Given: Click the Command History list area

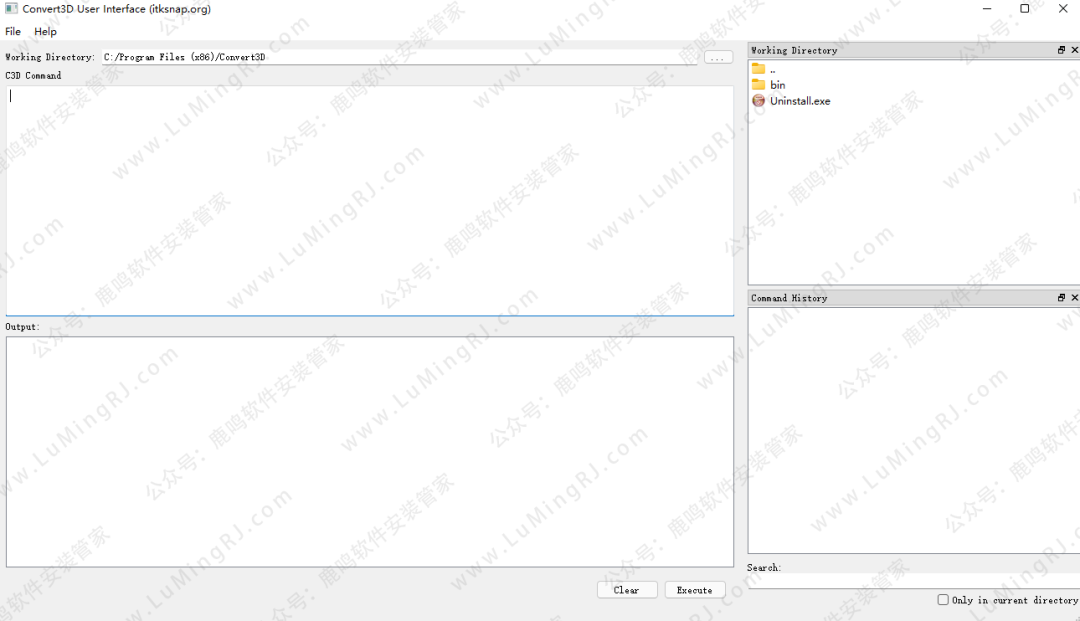Looking at the screenshot, I should (x=914, y=430).
